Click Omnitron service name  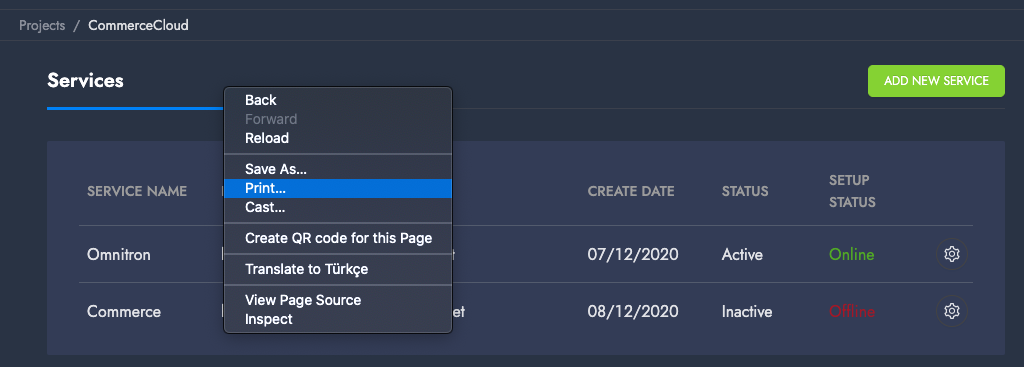[x=119, y=254]
